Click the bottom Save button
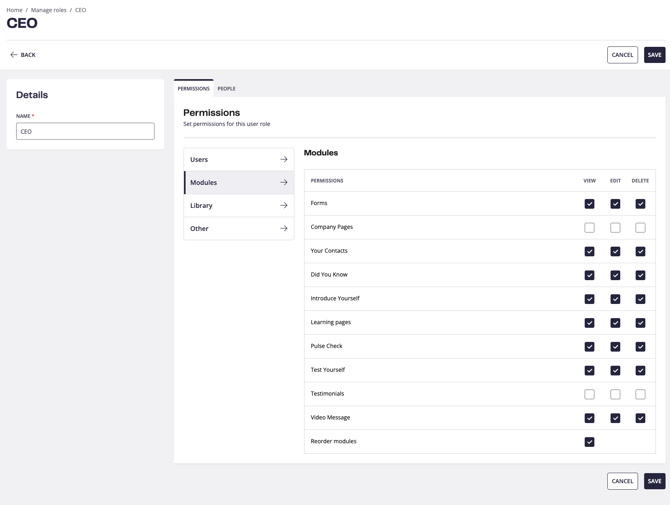The width and height of the screenshot is (670, 505). [655, 481]
